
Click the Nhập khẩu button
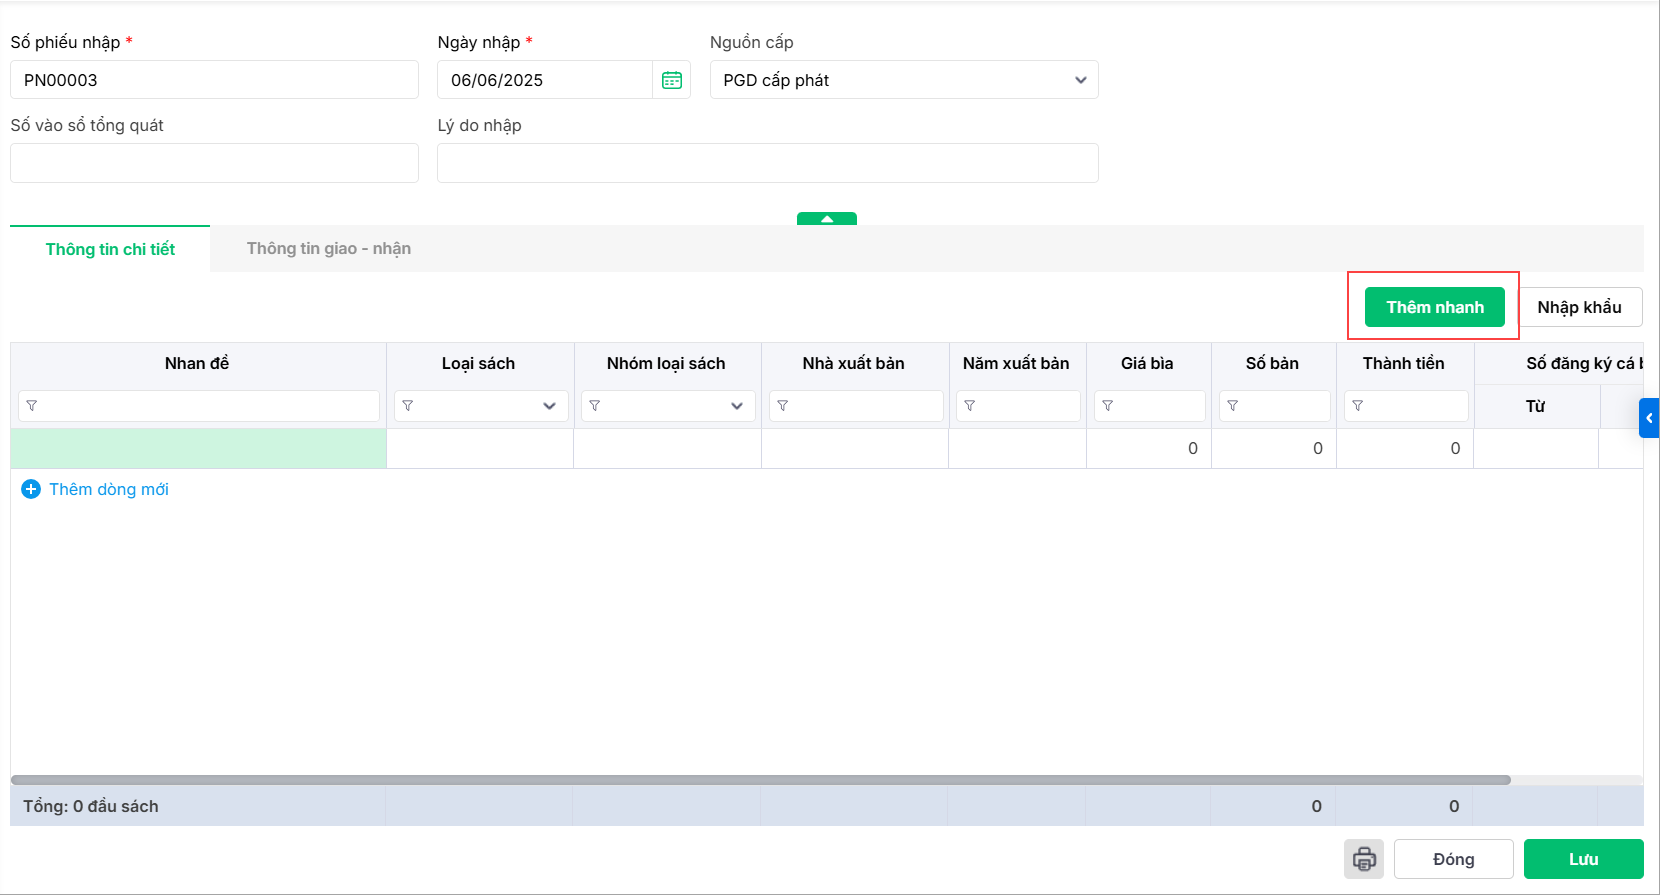1579,307
